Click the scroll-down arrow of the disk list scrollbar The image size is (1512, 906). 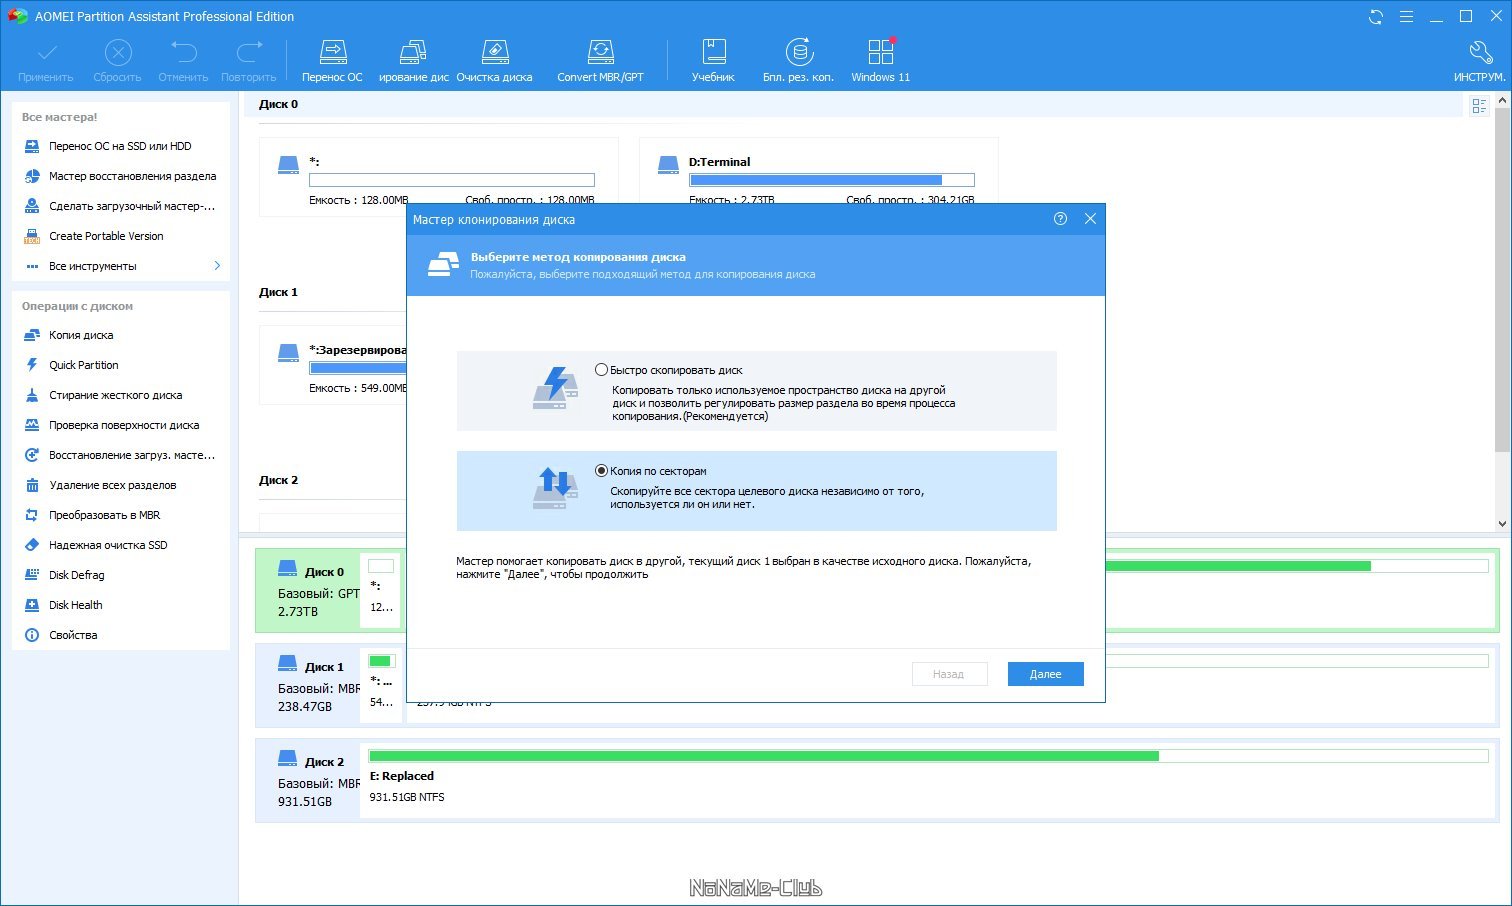(x=1502, y=523)
